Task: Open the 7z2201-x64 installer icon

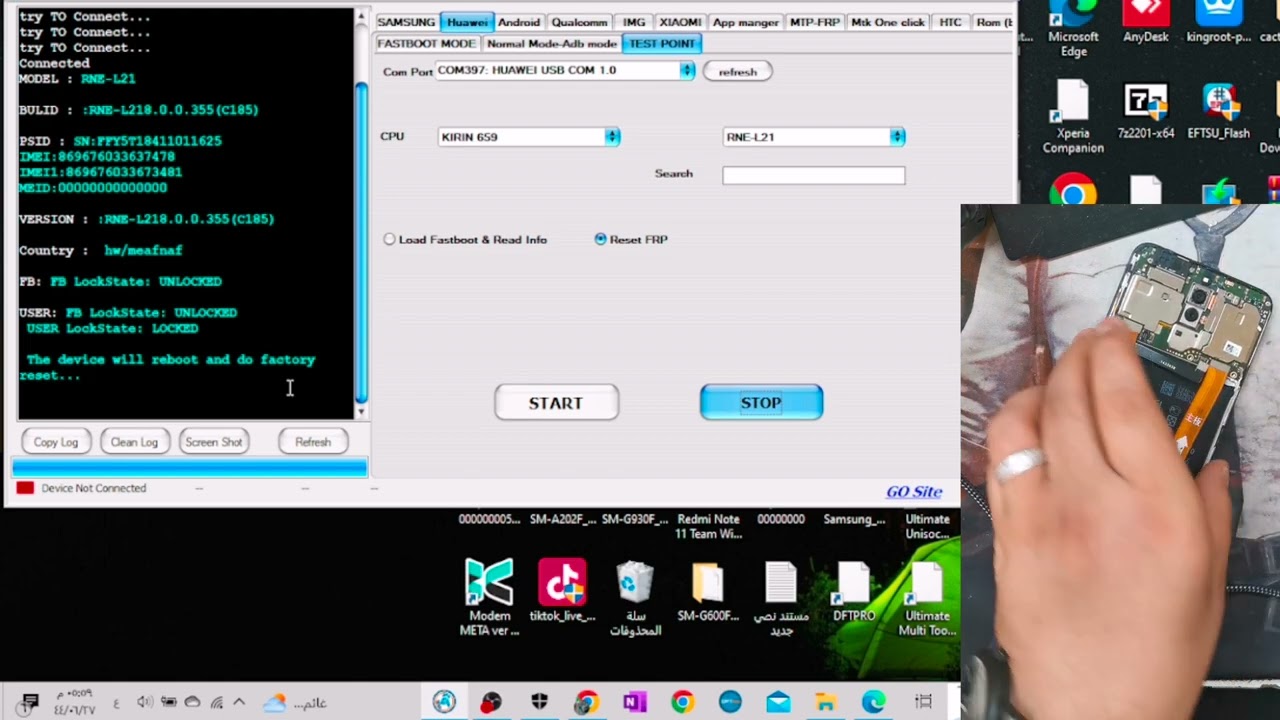Action: (x=1146, y=111)
